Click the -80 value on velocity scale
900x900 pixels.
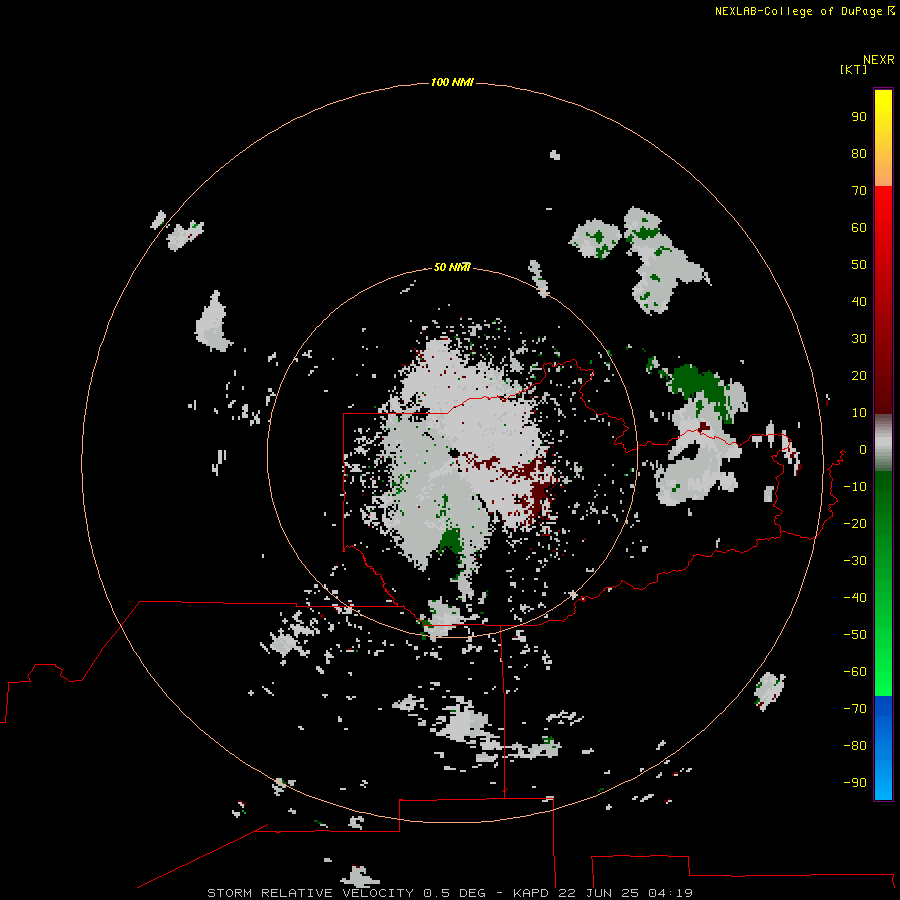(x=855, y=746)
